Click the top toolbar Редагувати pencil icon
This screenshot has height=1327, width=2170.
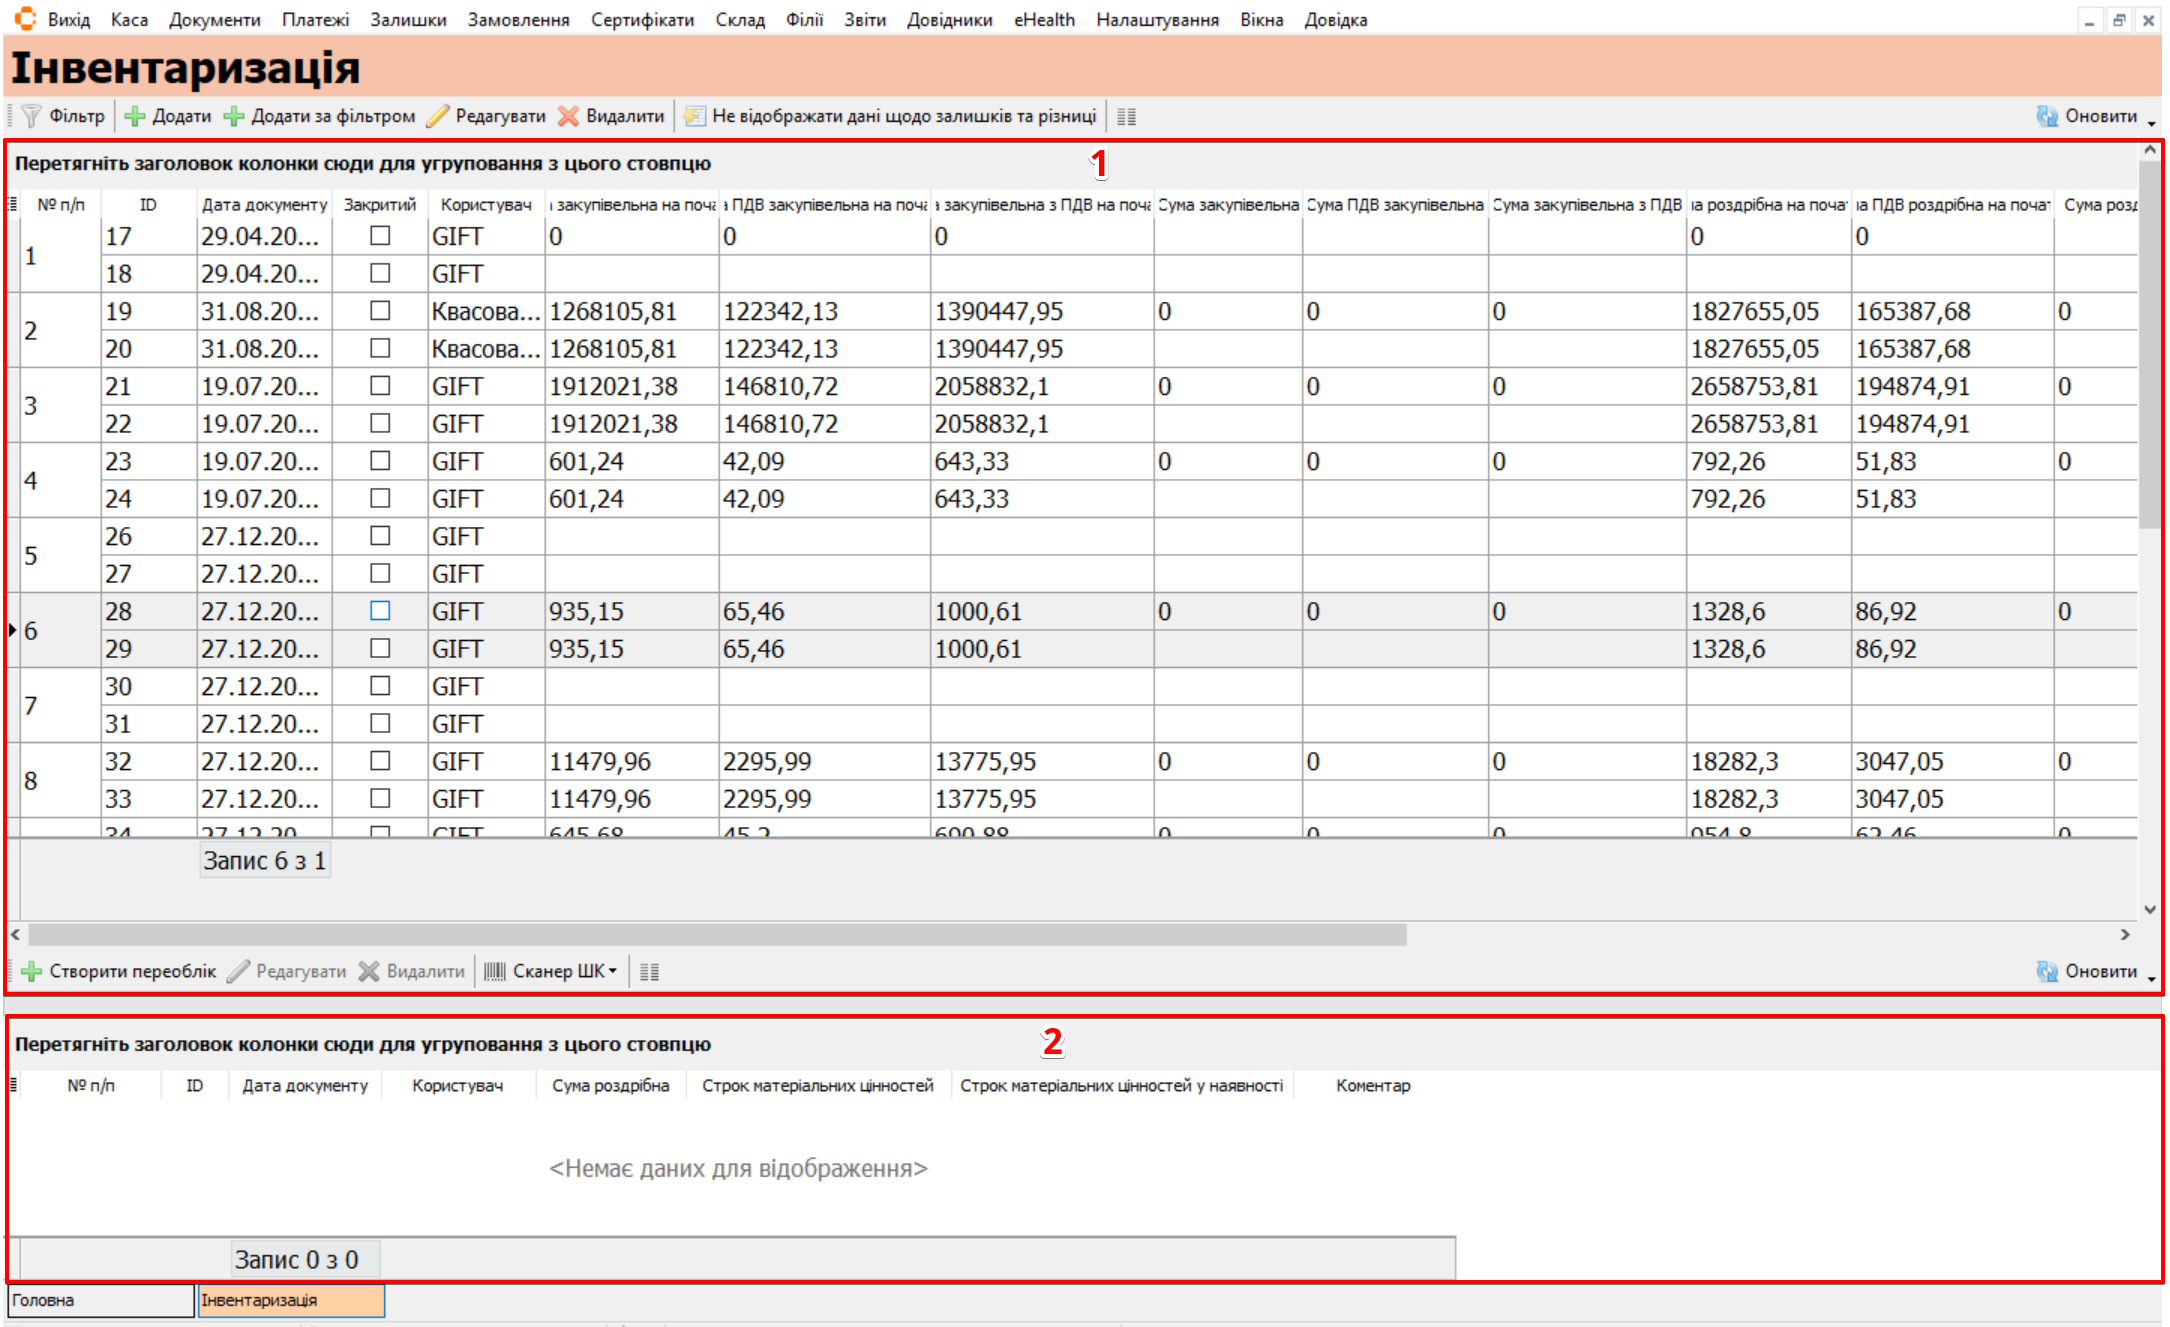[x=437, y=116]
